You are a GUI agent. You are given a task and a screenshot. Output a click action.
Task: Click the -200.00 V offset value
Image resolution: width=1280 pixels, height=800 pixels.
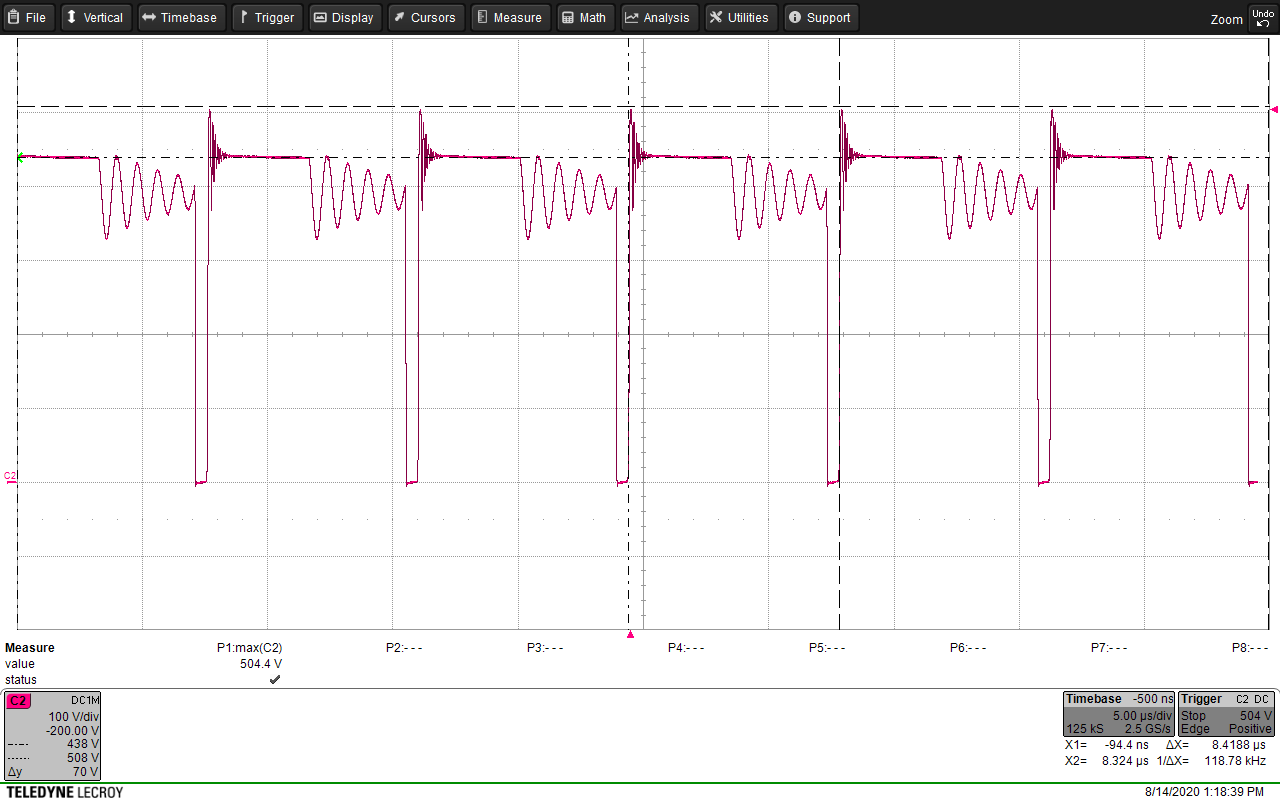pos(72,731)
